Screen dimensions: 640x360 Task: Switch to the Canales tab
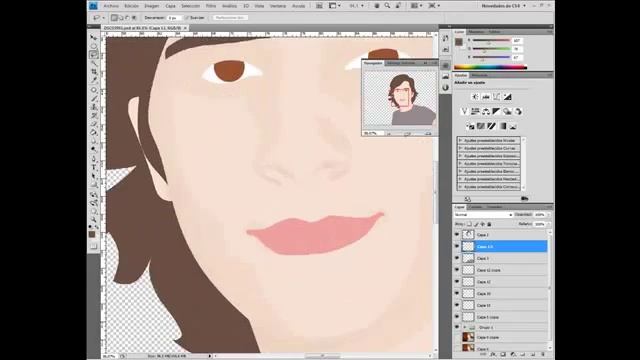475,207
